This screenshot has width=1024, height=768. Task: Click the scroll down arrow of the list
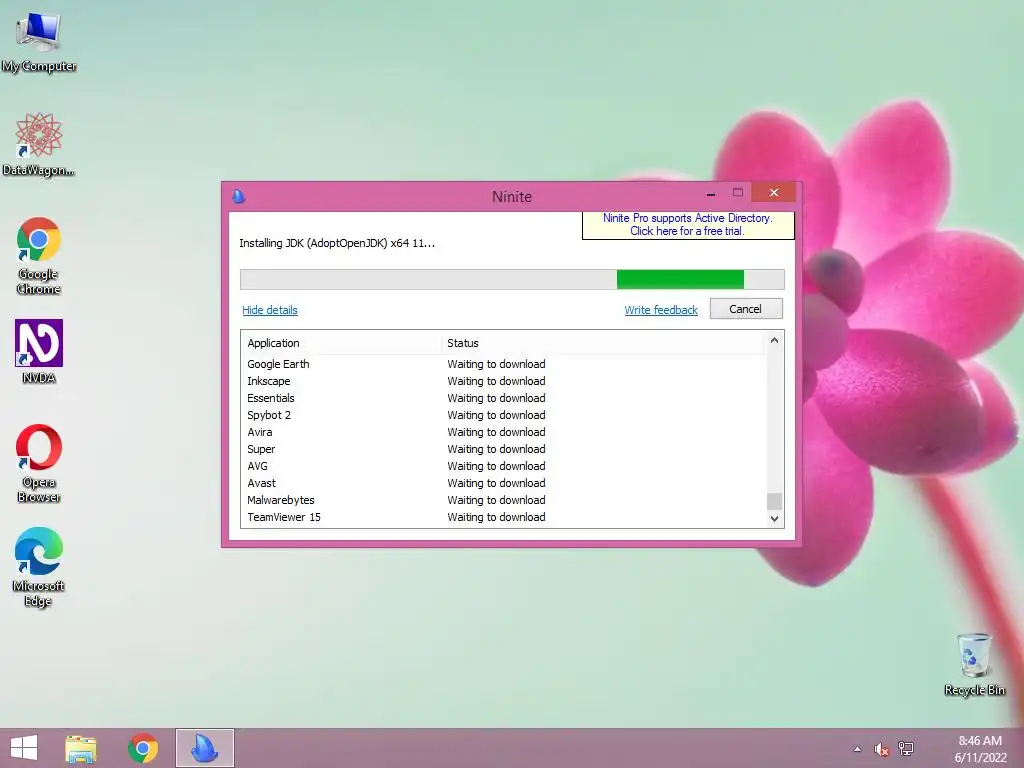click(x=775, y=519)
